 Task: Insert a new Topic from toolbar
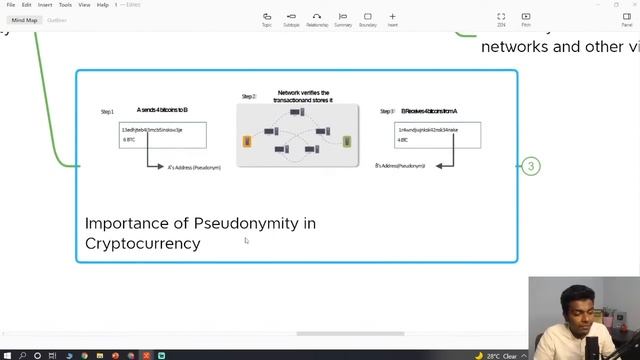267,20
